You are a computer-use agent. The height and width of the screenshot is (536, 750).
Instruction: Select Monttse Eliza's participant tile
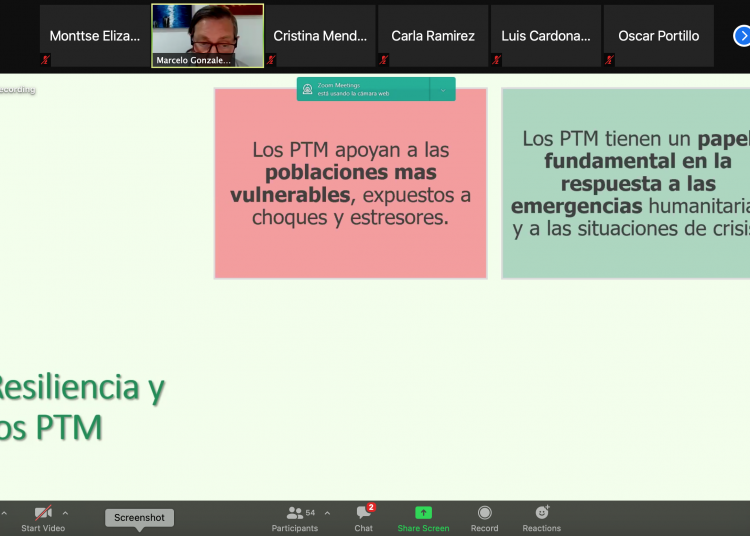pyautogui.click(x=95, y=36)
